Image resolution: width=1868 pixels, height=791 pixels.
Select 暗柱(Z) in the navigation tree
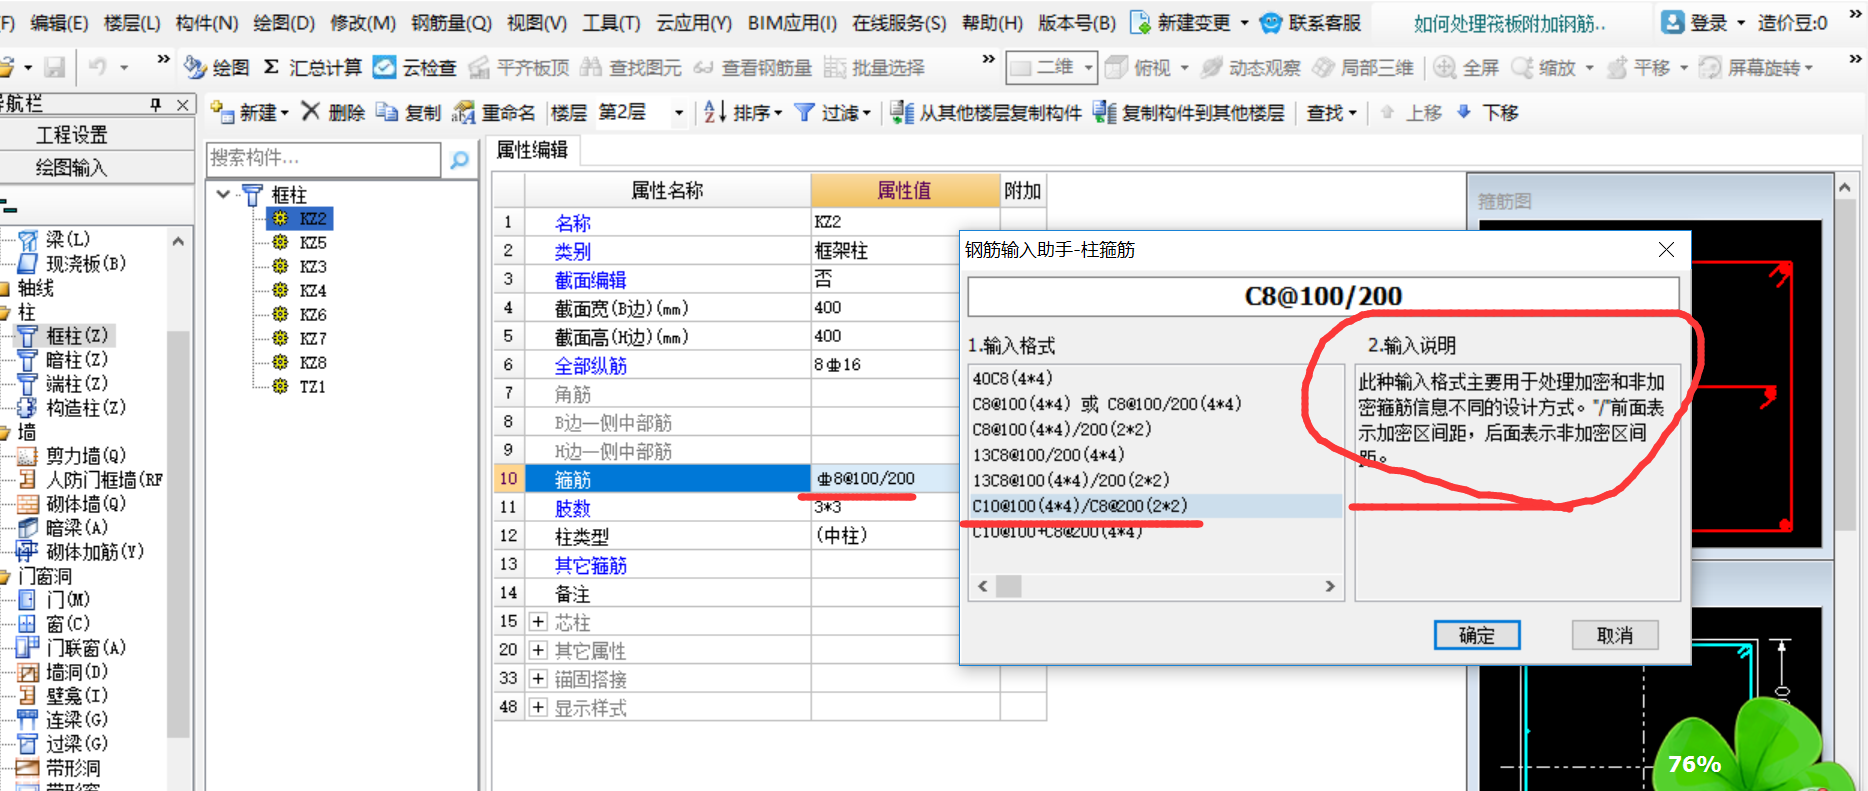77,360
